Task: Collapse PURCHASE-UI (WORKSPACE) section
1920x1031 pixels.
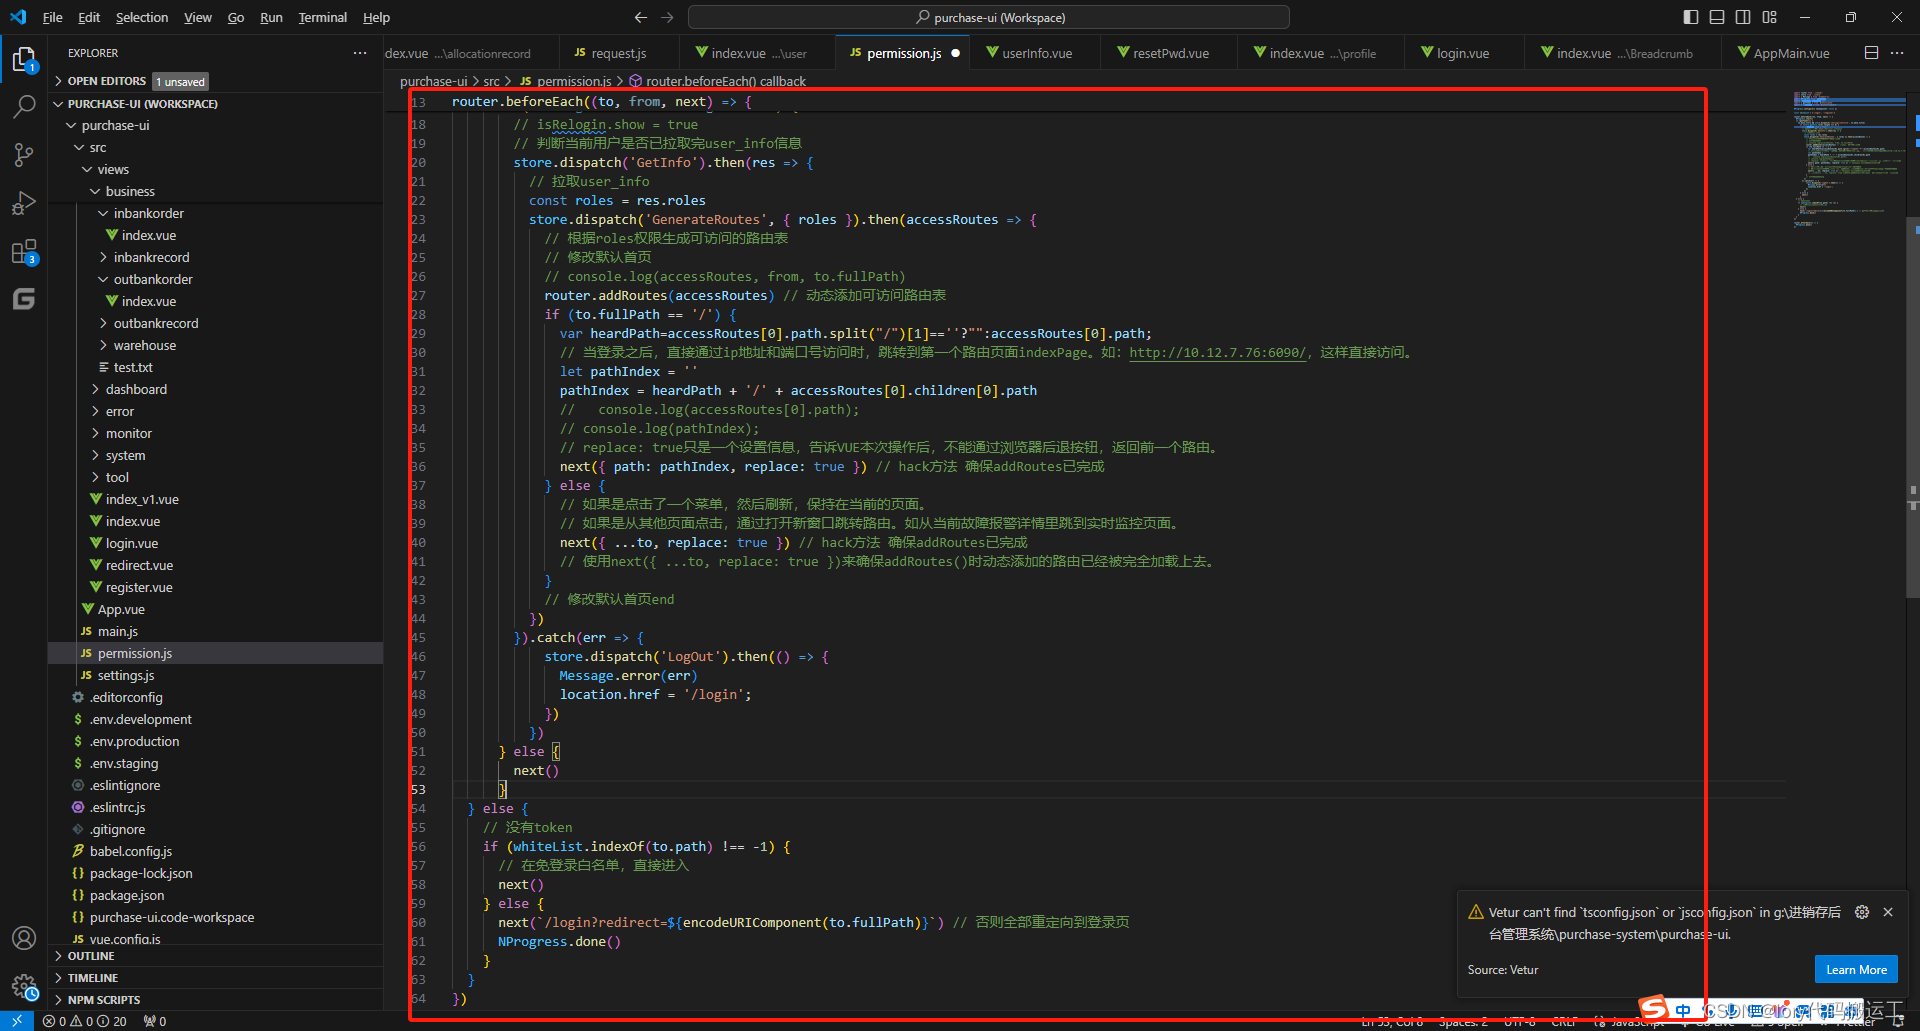Action: click(x=143, y=104)
